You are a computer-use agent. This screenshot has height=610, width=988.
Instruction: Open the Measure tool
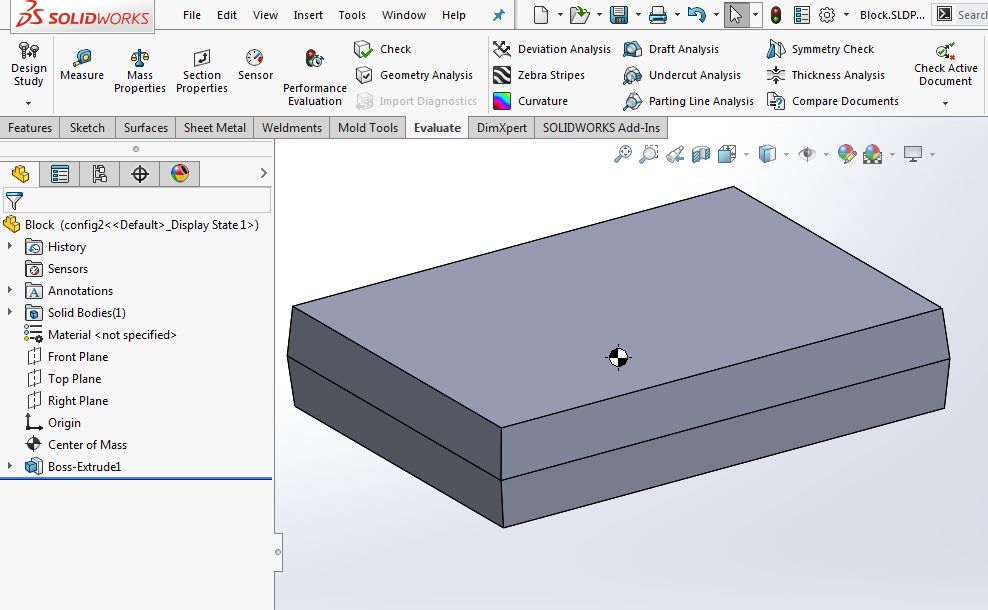tap(82, 66)
